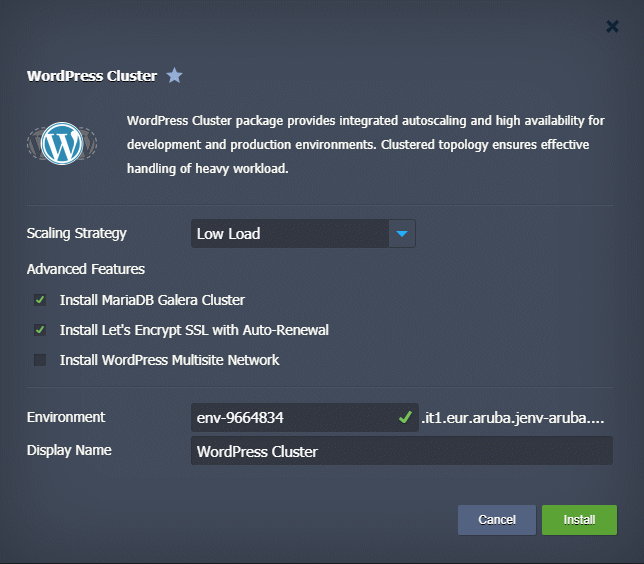Select the Low Load scaling strategy field

tap(290, 234)
